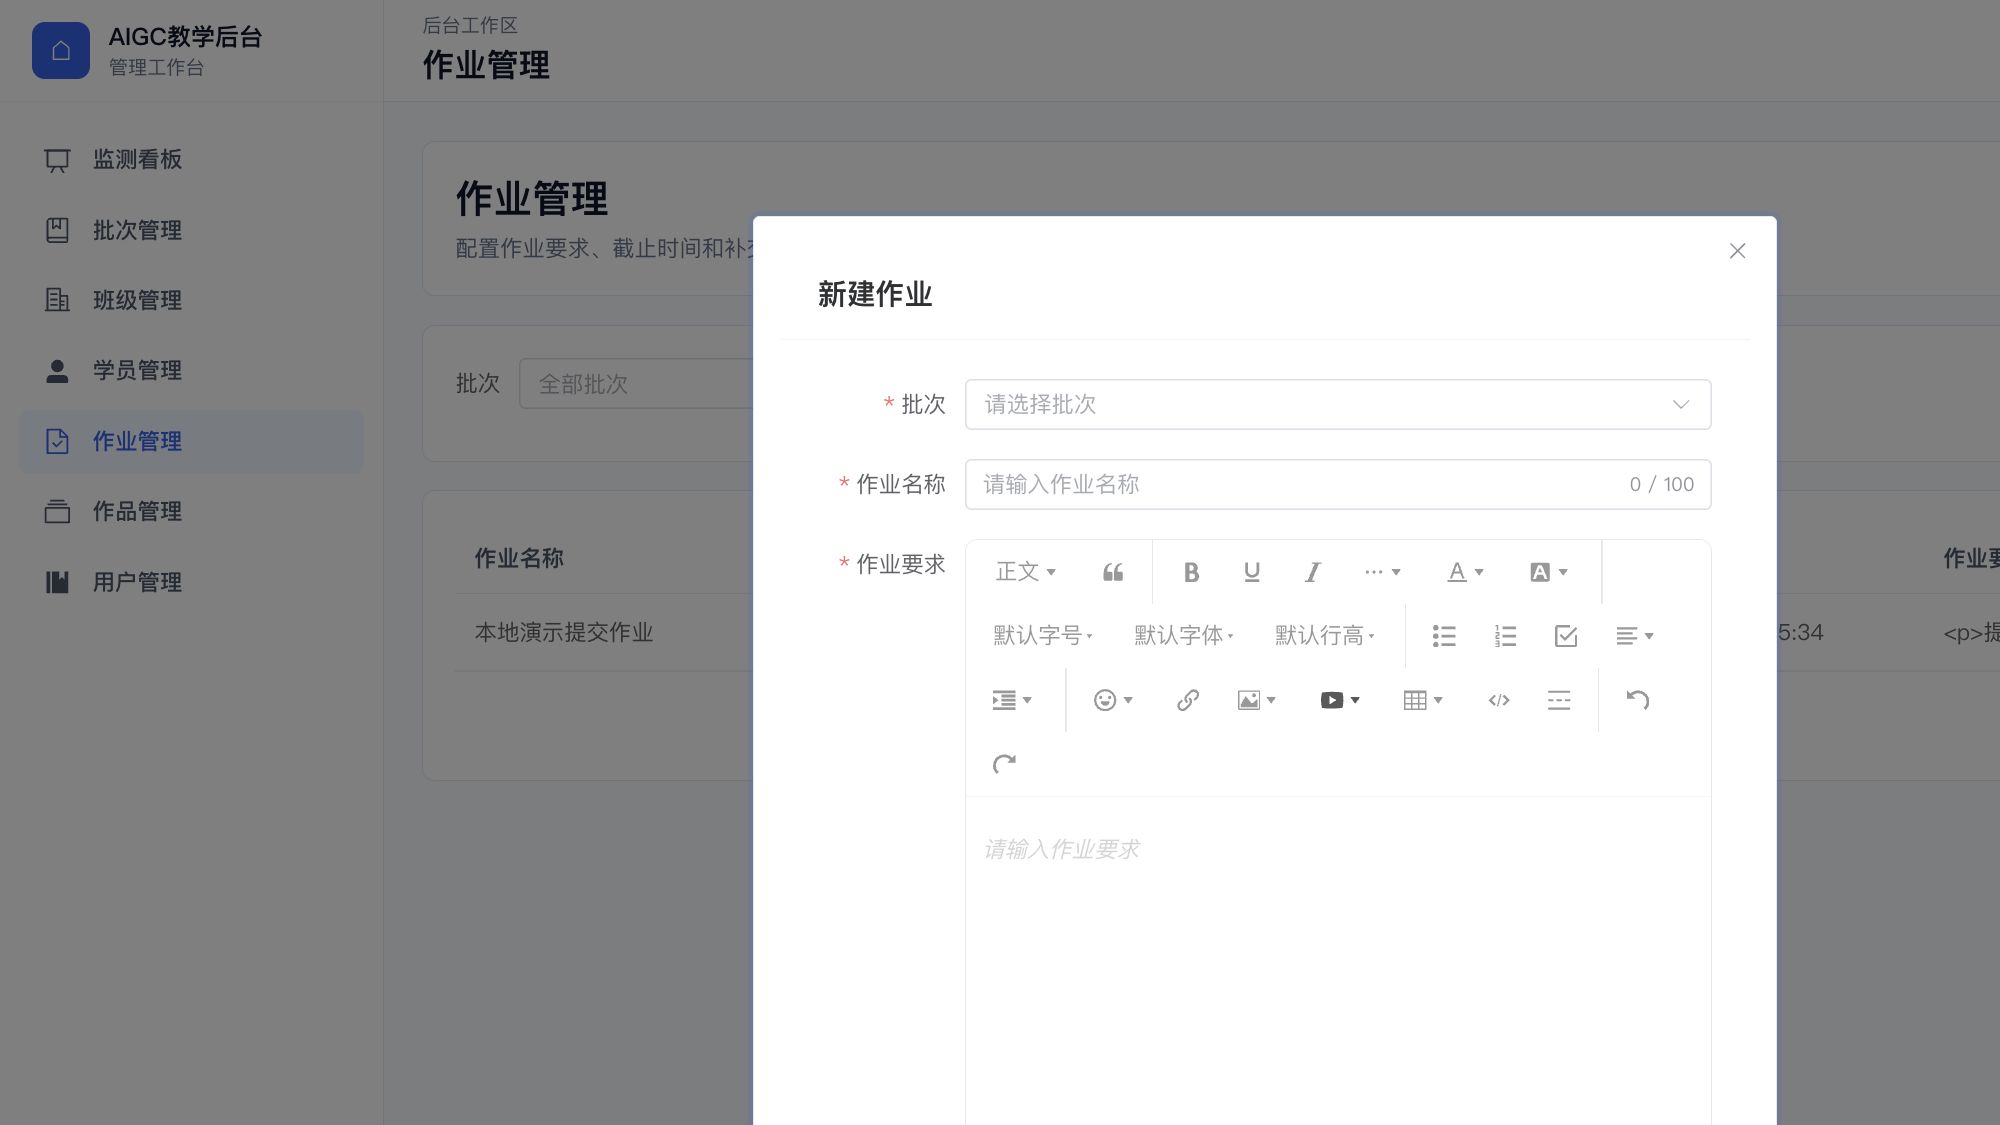This screenshot has height=1125, width=2000.
Task: Redo the last editor action
Action: pyautogui.click(x=1004, y=764)
